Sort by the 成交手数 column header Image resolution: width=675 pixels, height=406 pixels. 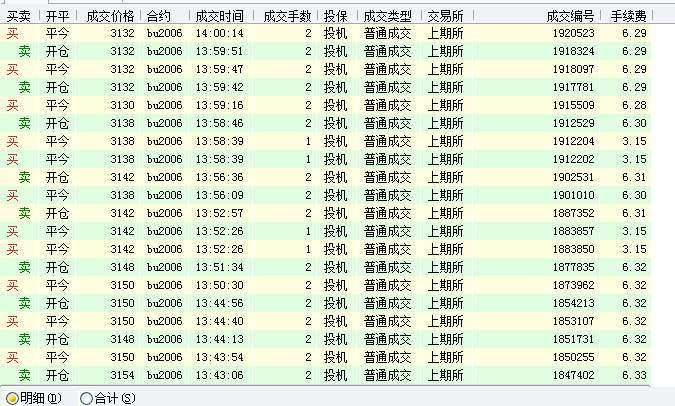point(287,16)
